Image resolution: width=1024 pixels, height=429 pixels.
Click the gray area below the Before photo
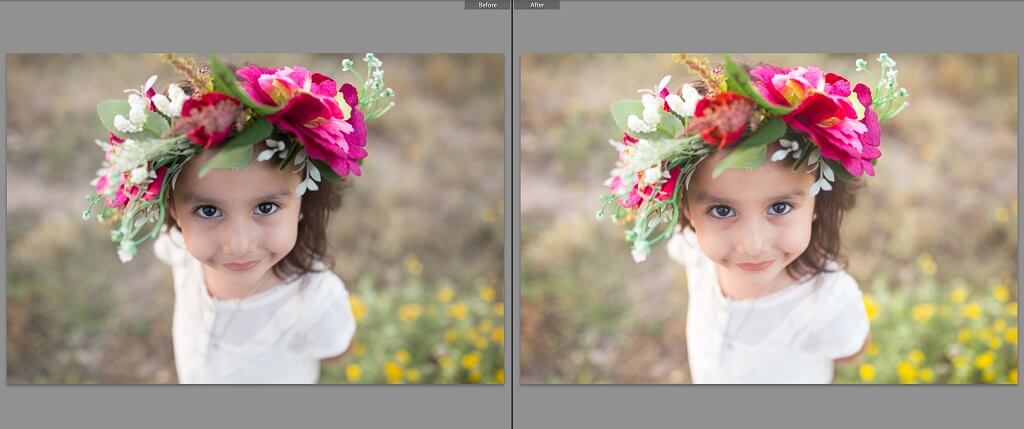(255, 407)
